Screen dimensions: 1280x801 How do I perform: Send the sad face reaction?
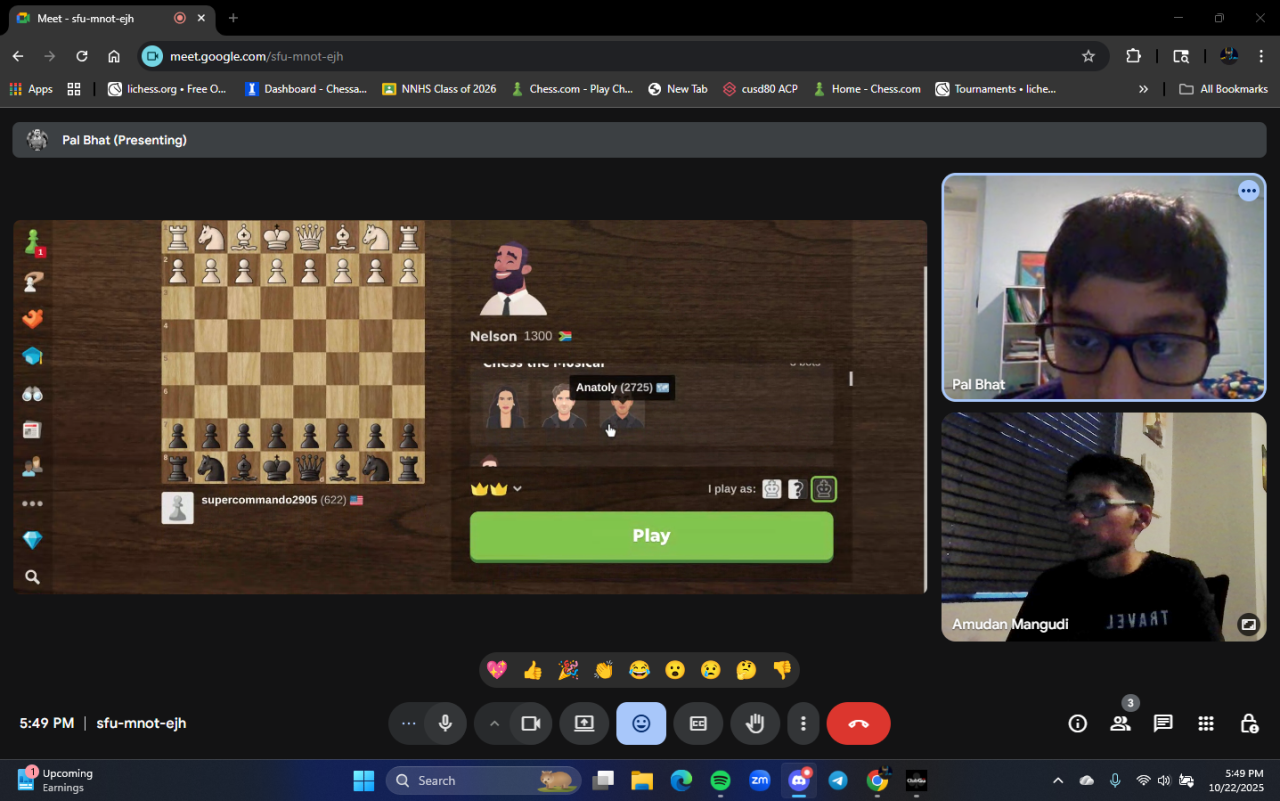710,670
